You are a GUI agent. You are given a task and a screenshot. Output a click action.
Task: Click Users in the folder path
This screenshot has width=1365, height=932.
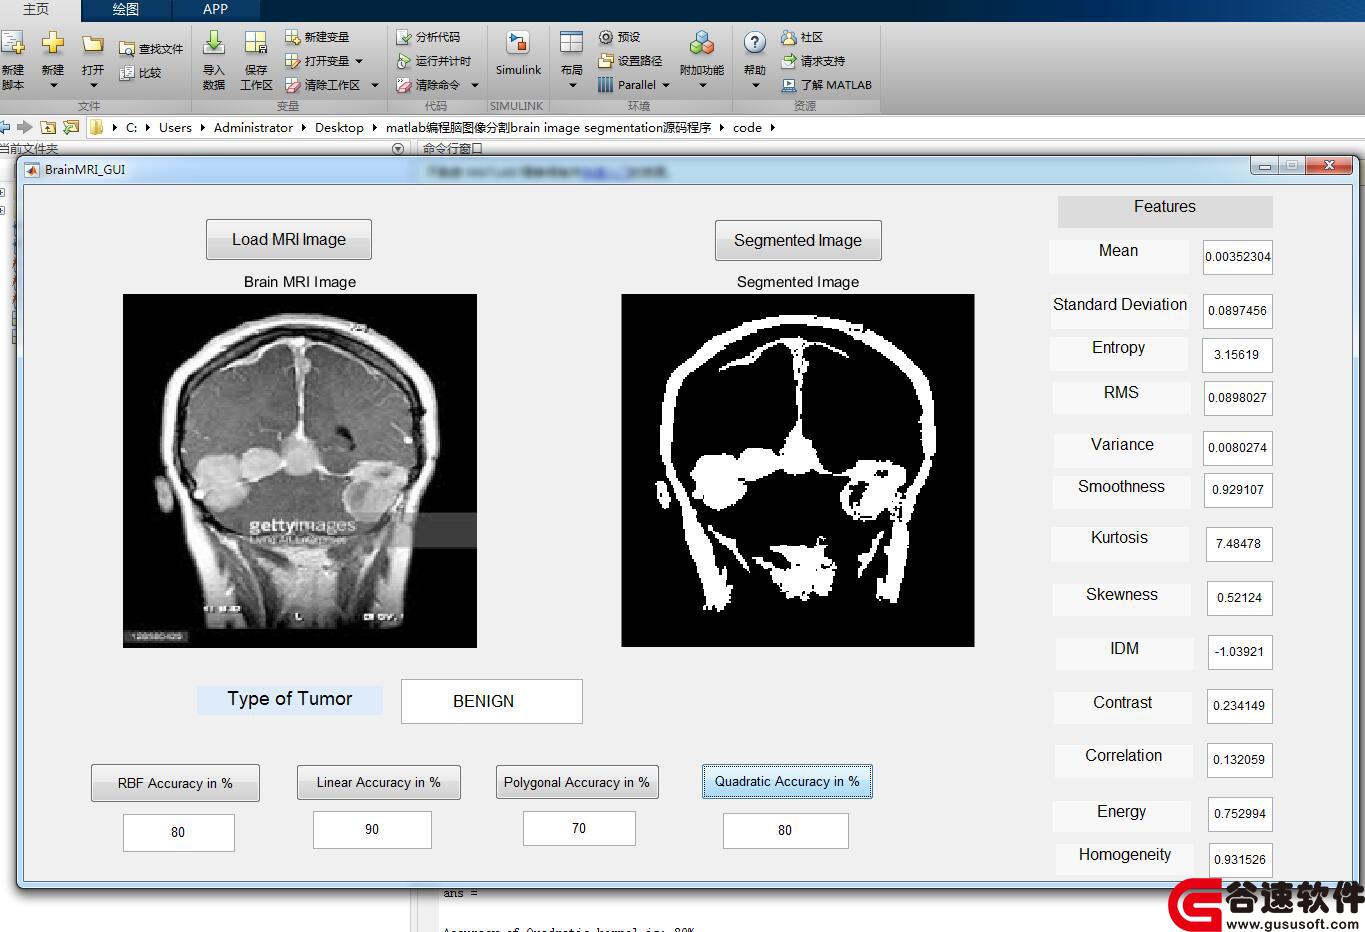click(175, 127)
